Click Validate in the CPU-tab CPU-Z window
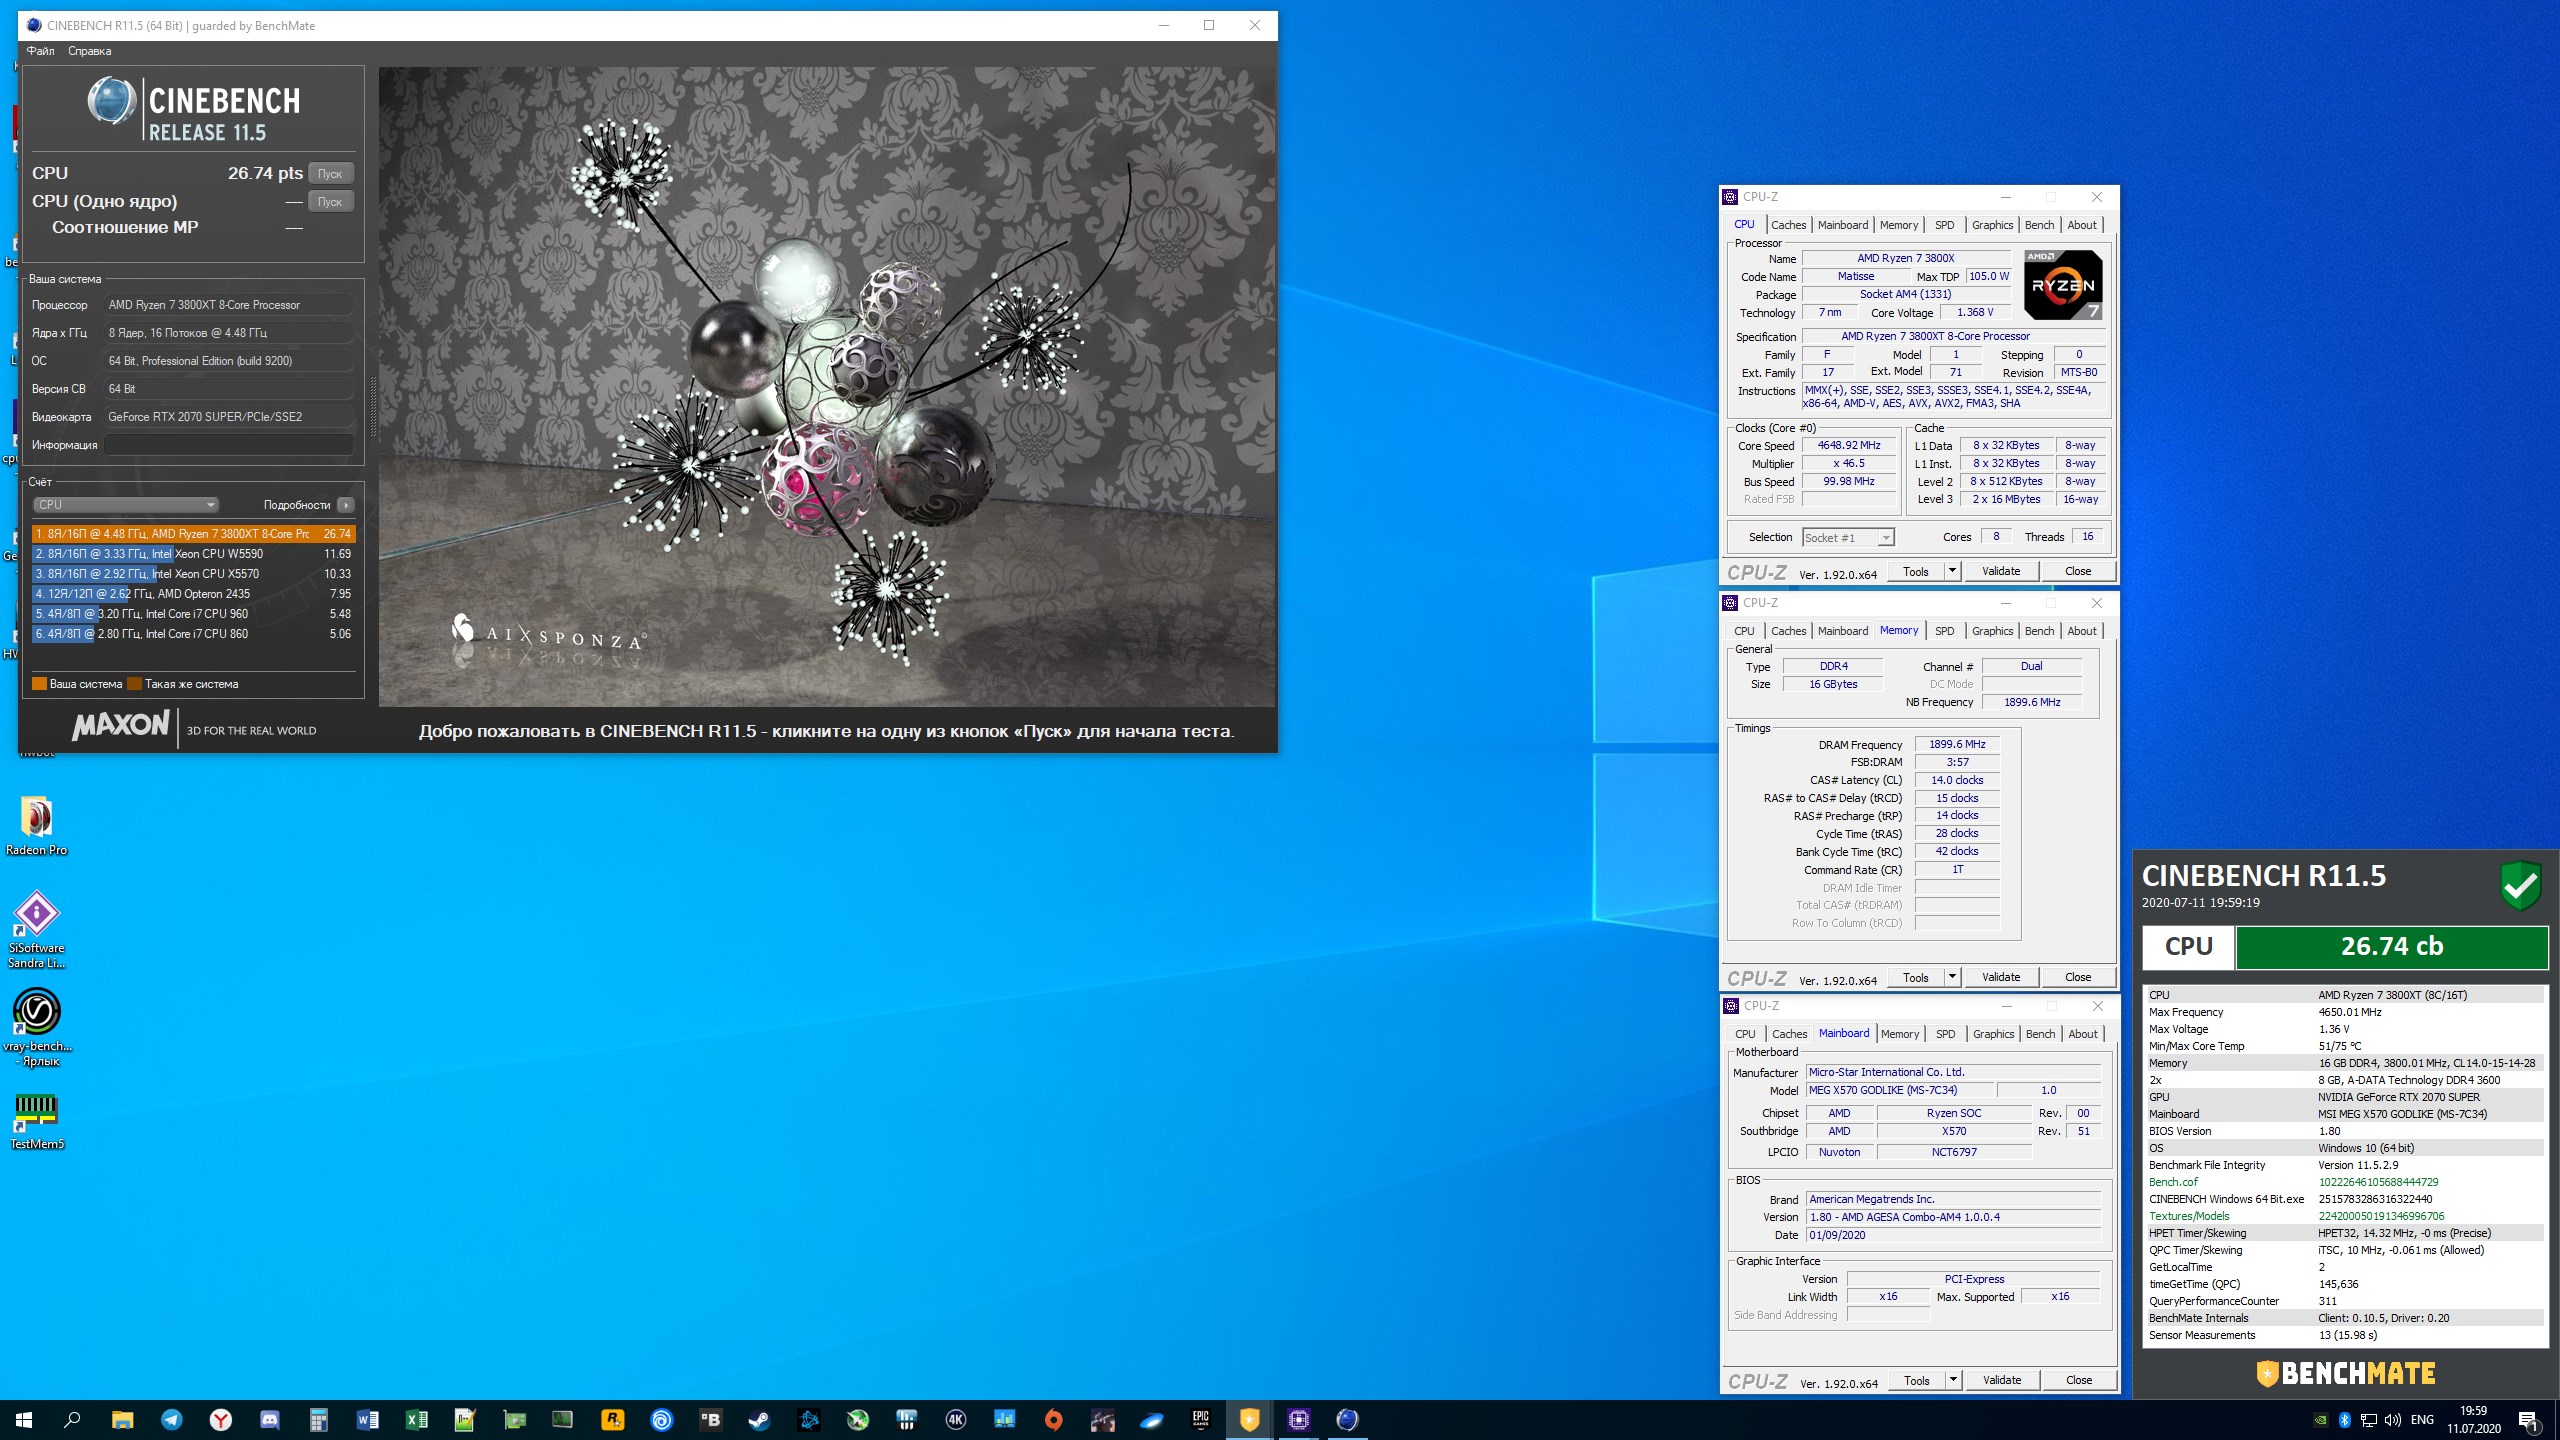The height and width of the screenshot is (1440, 2560). [2001, 571]
